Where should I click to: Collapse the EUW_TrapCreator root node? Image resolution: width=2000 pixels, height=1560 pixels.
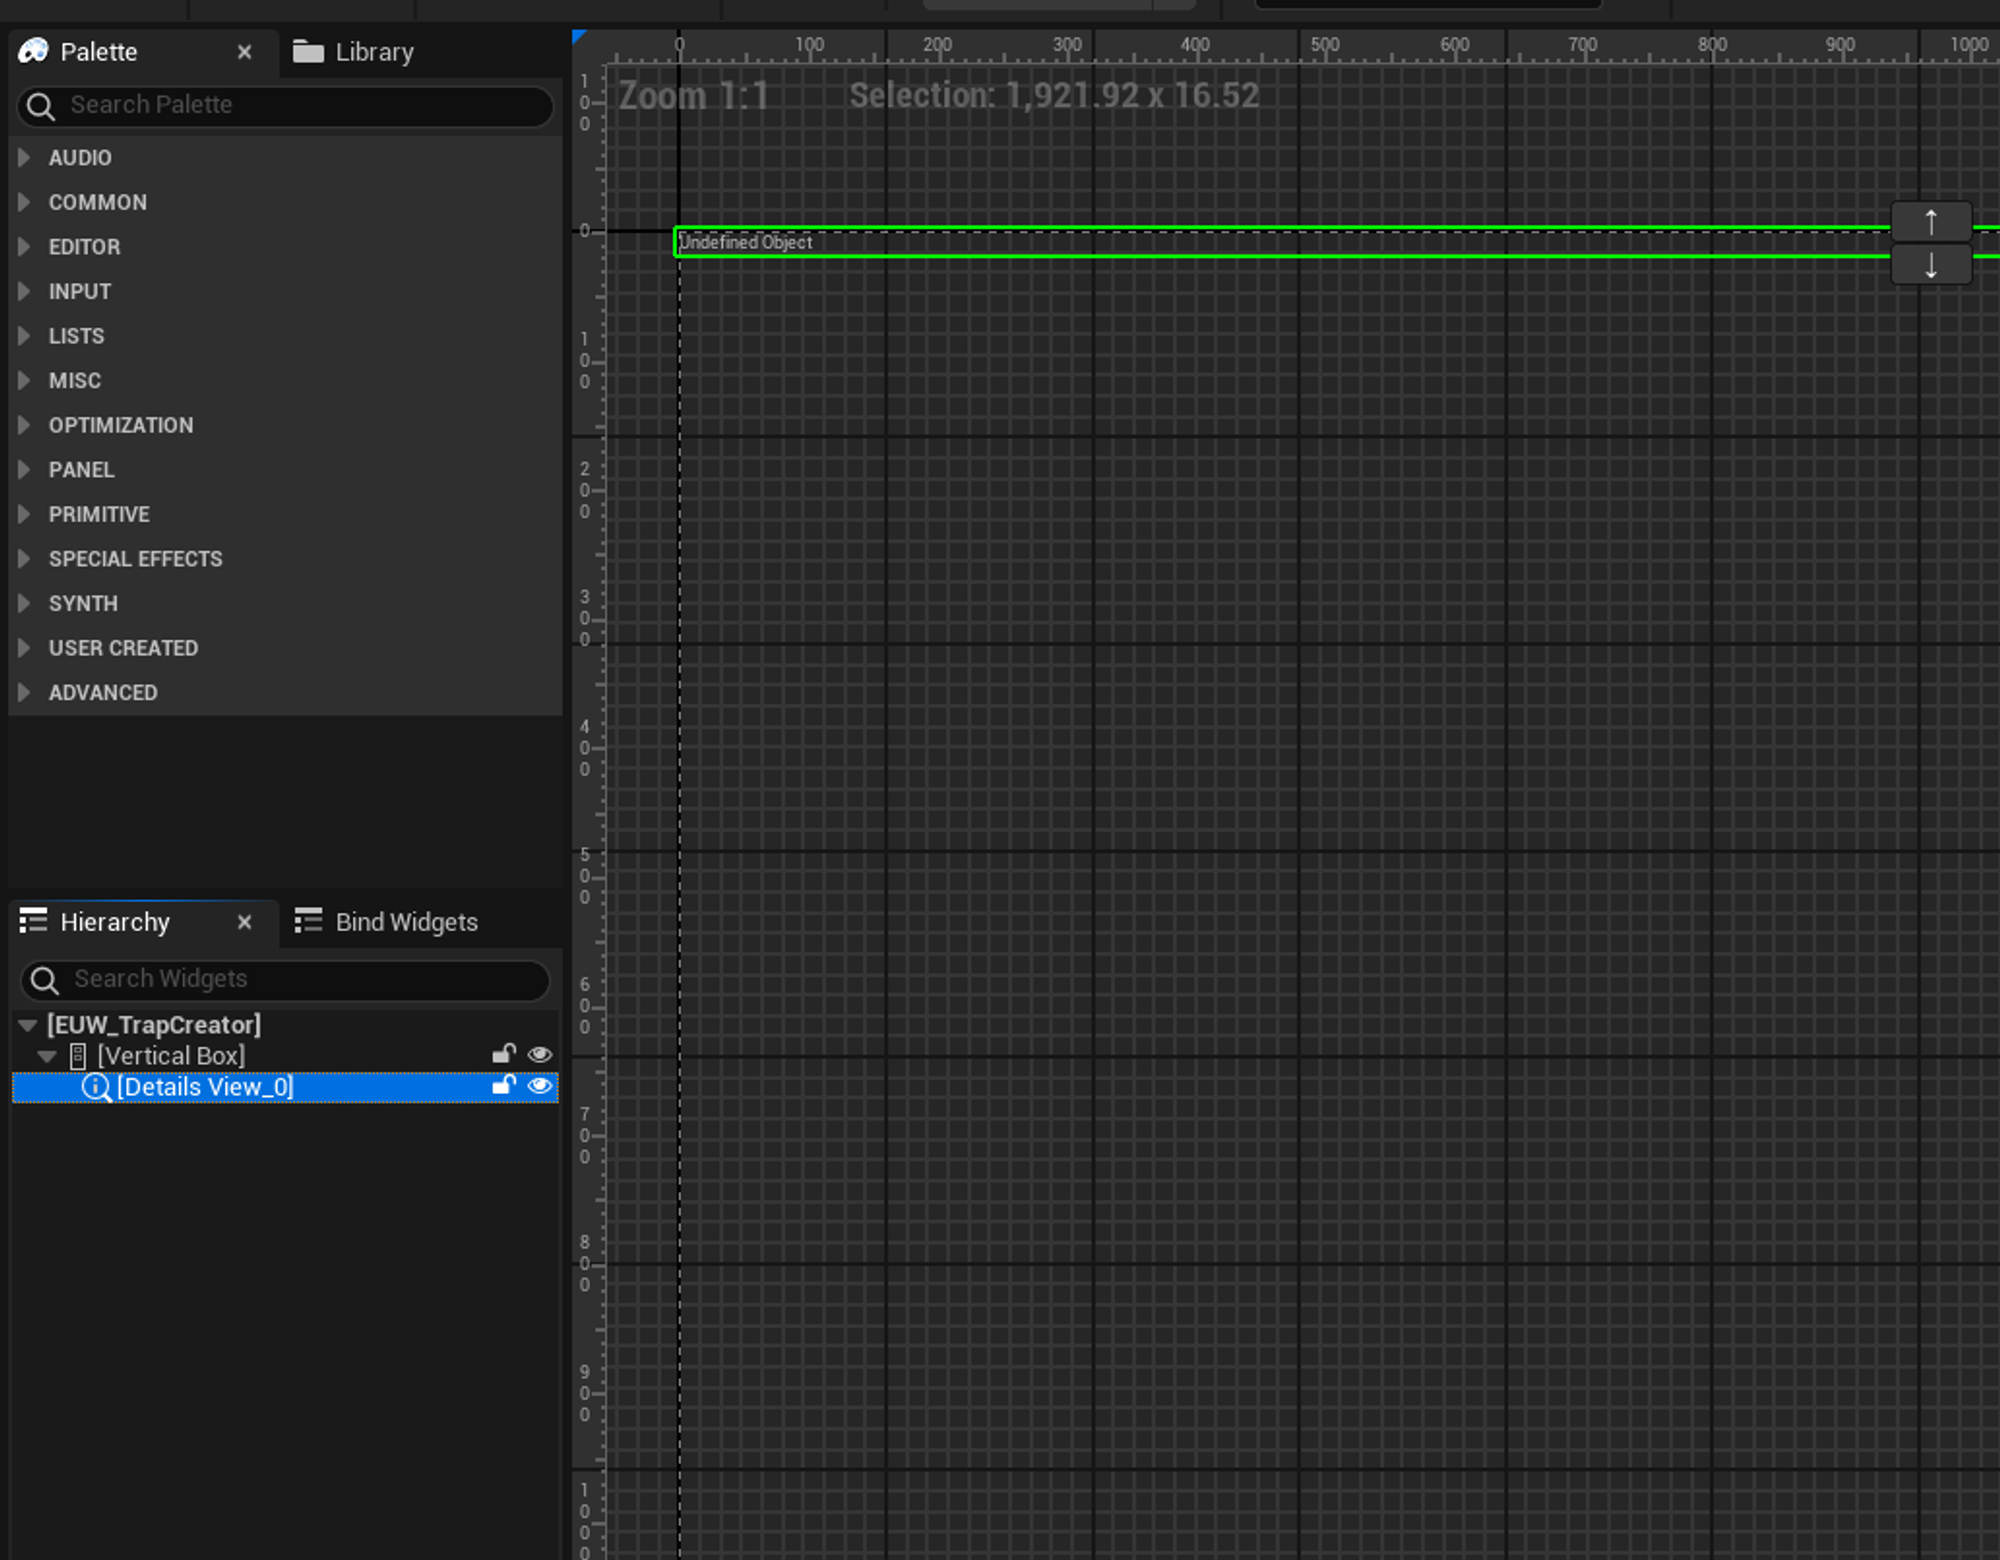point(28,1025)
